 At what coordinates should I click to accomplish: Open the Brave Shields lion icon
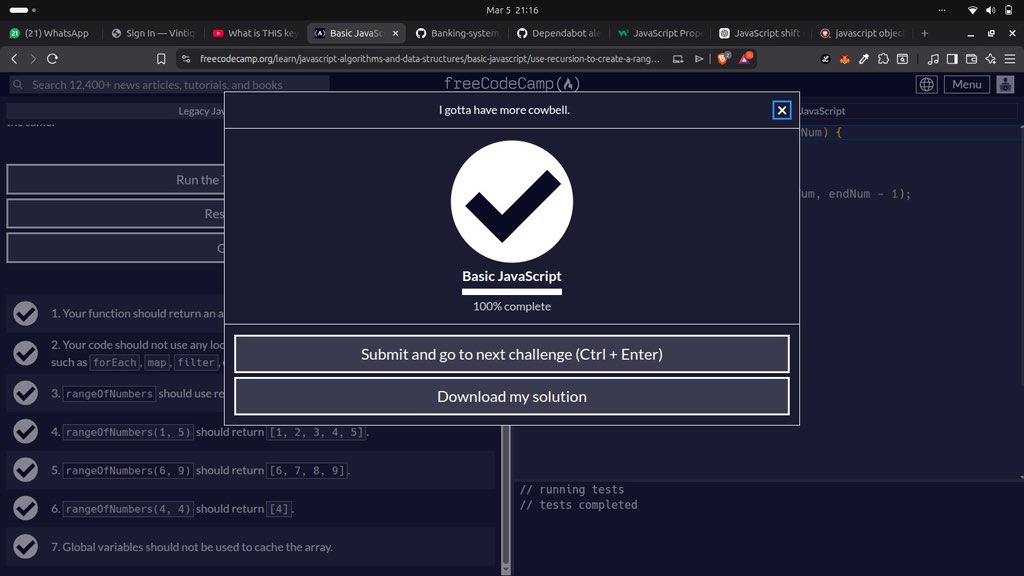pos(723,58)
